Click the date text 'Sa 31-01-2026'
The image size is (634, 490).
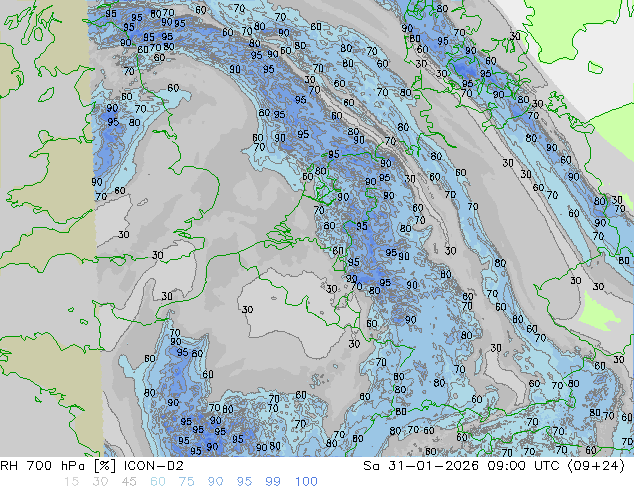click(421, 466)
